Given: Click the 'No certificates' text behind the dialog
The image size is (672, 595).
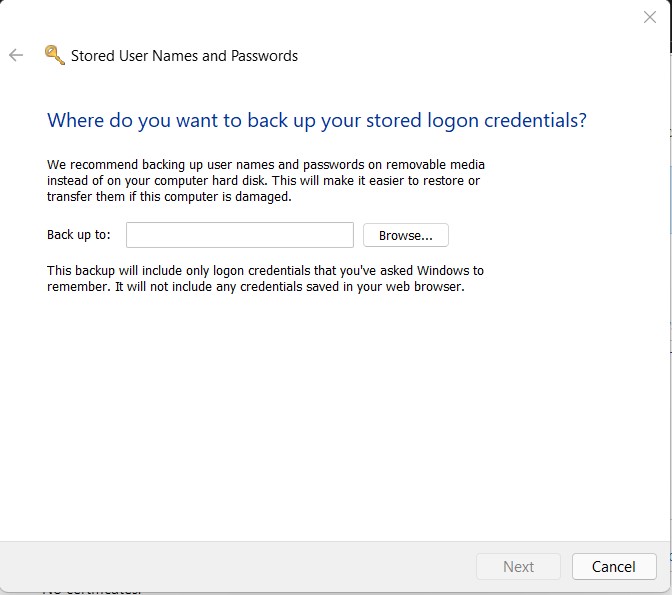Looking at the screenshot, I should pos(92,590).
